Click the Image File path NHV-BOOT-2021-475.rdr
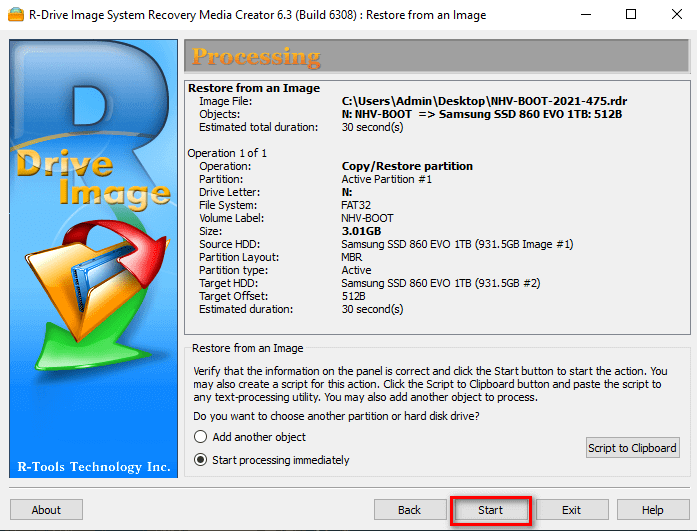 pyautogui.click(x=484, y=101)
